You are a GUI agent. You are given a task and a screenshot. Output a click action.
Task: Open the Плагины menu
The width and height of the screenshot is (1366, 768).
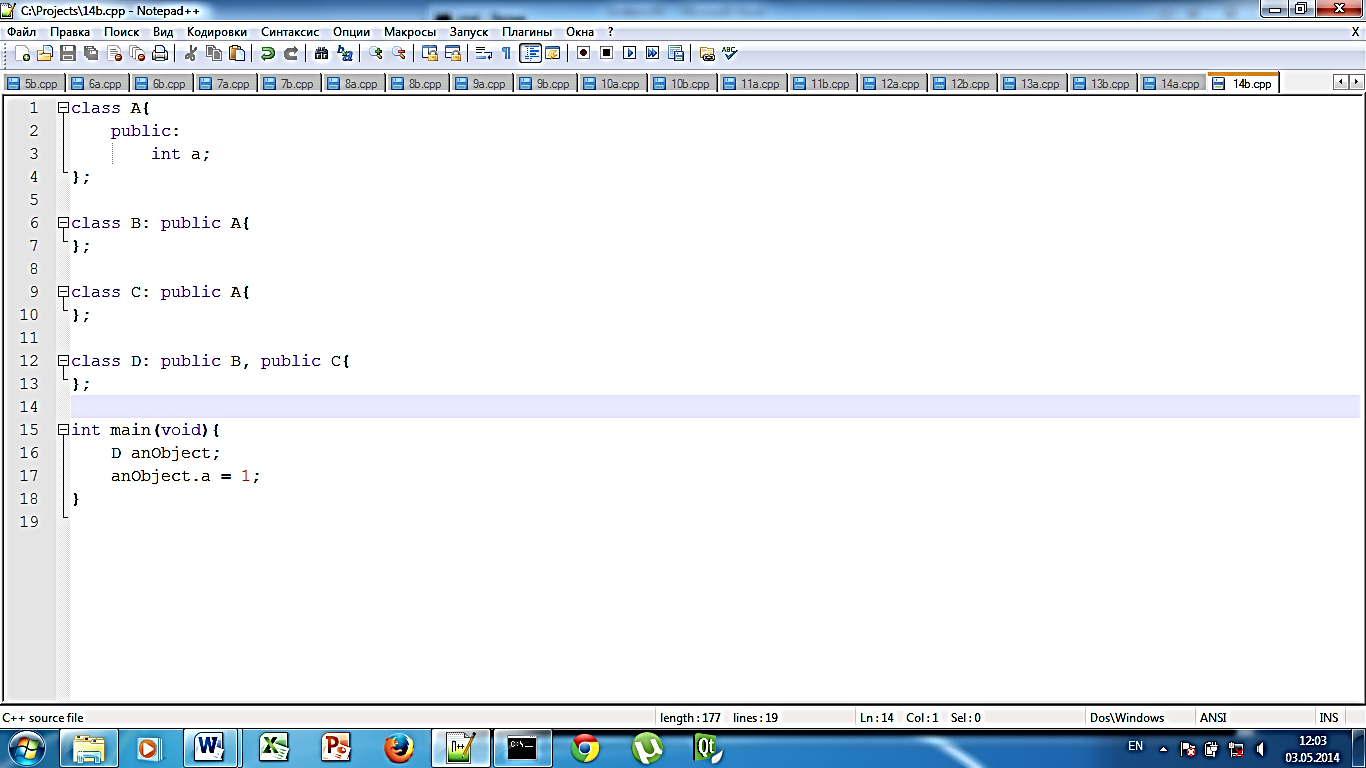[527, 32]
